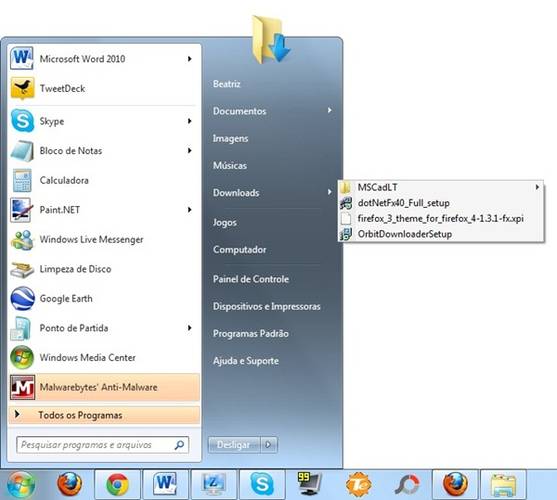
Task: Open Dispositivos e Impressoras
Action: click(267, 306)
